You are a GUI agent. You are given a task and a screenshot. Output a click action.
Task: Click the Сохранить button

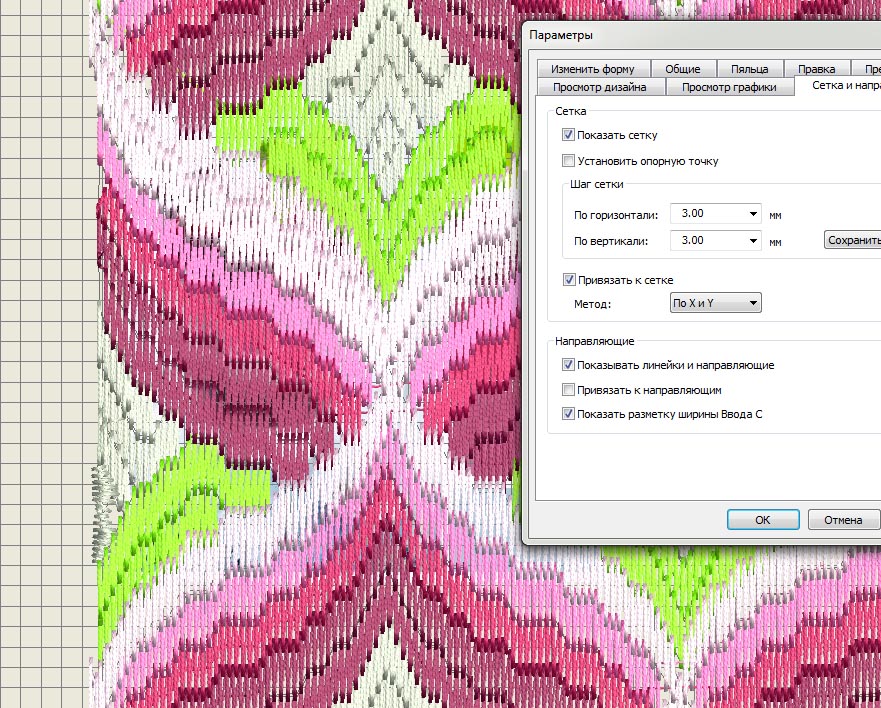[x=853, y=241]
